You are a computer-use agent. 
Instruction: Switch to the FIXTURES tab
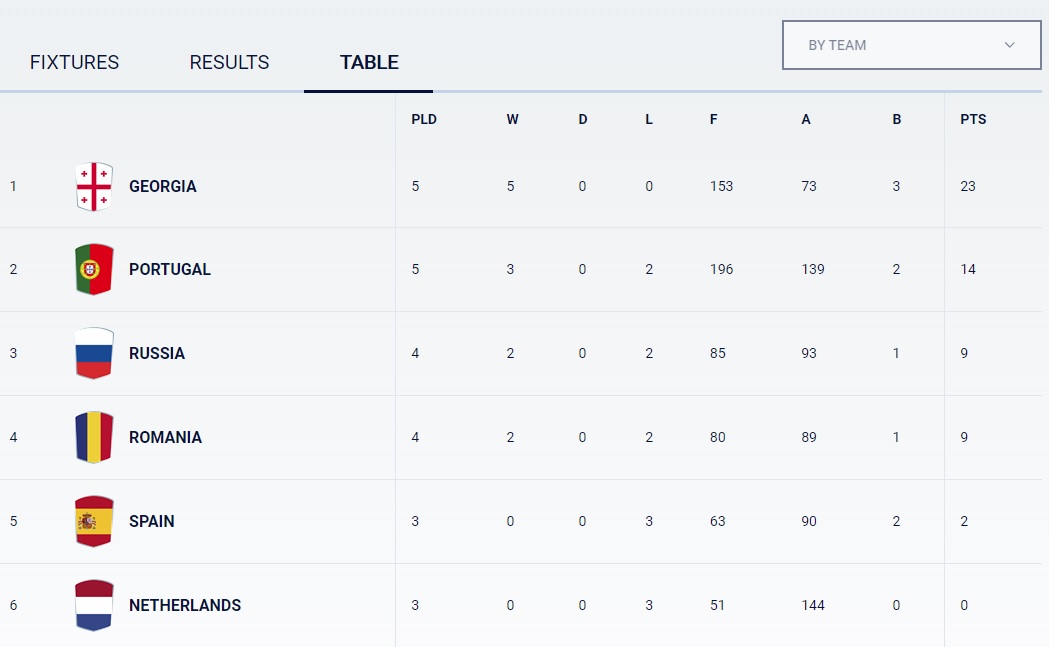(x=74, y=62)
